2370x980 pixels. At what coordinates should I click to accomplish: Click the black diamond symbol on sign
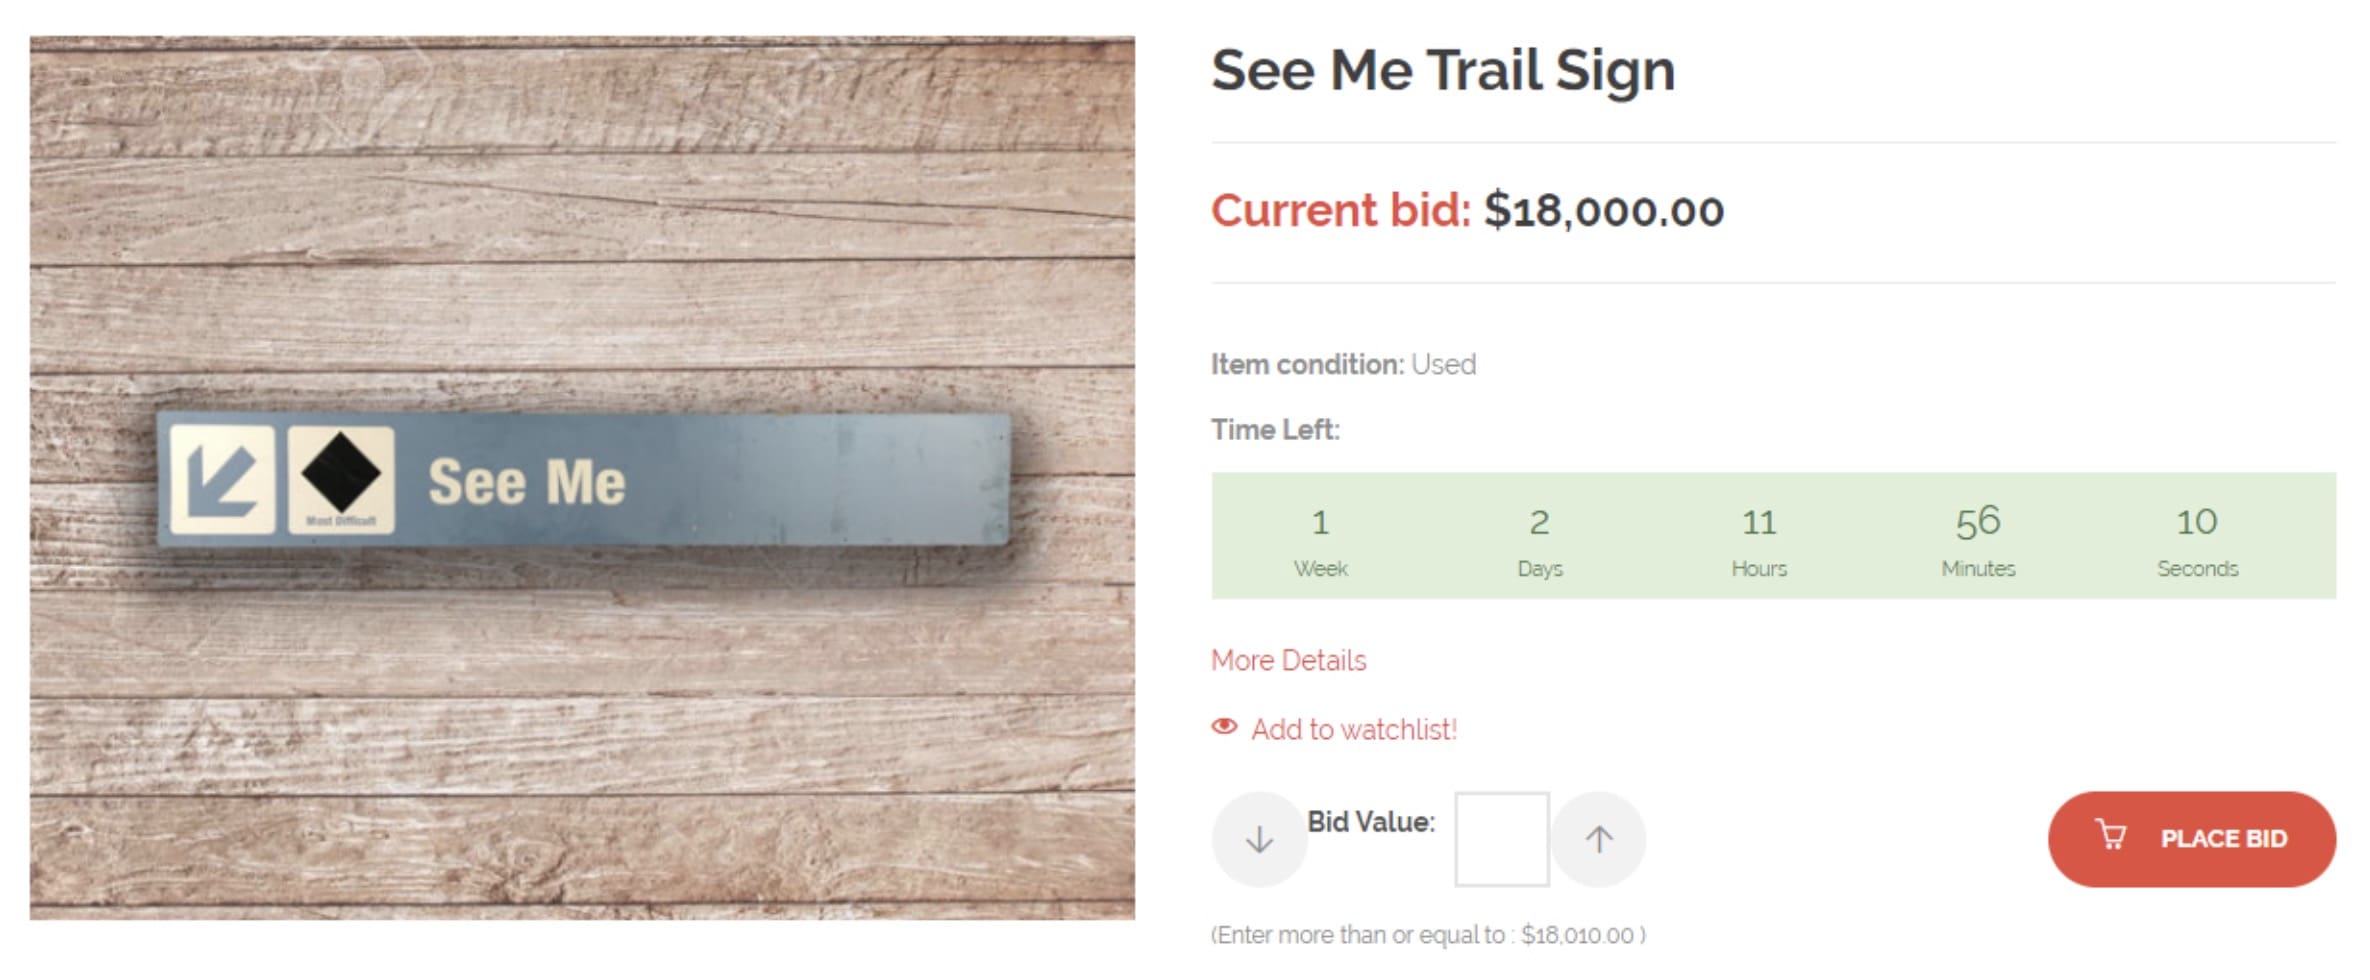click(x=341, y=473)
